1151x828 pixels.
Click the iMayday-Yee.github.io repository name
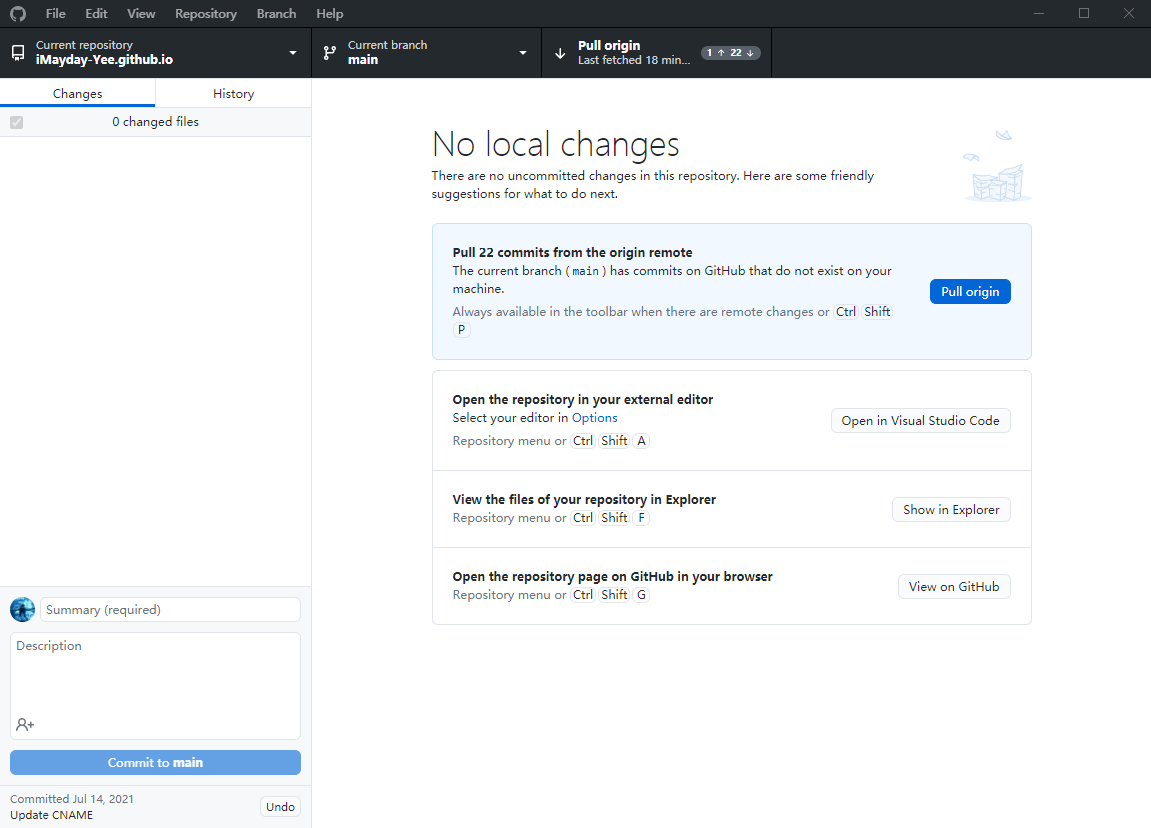pyautogui.click(x=104, y=60)
